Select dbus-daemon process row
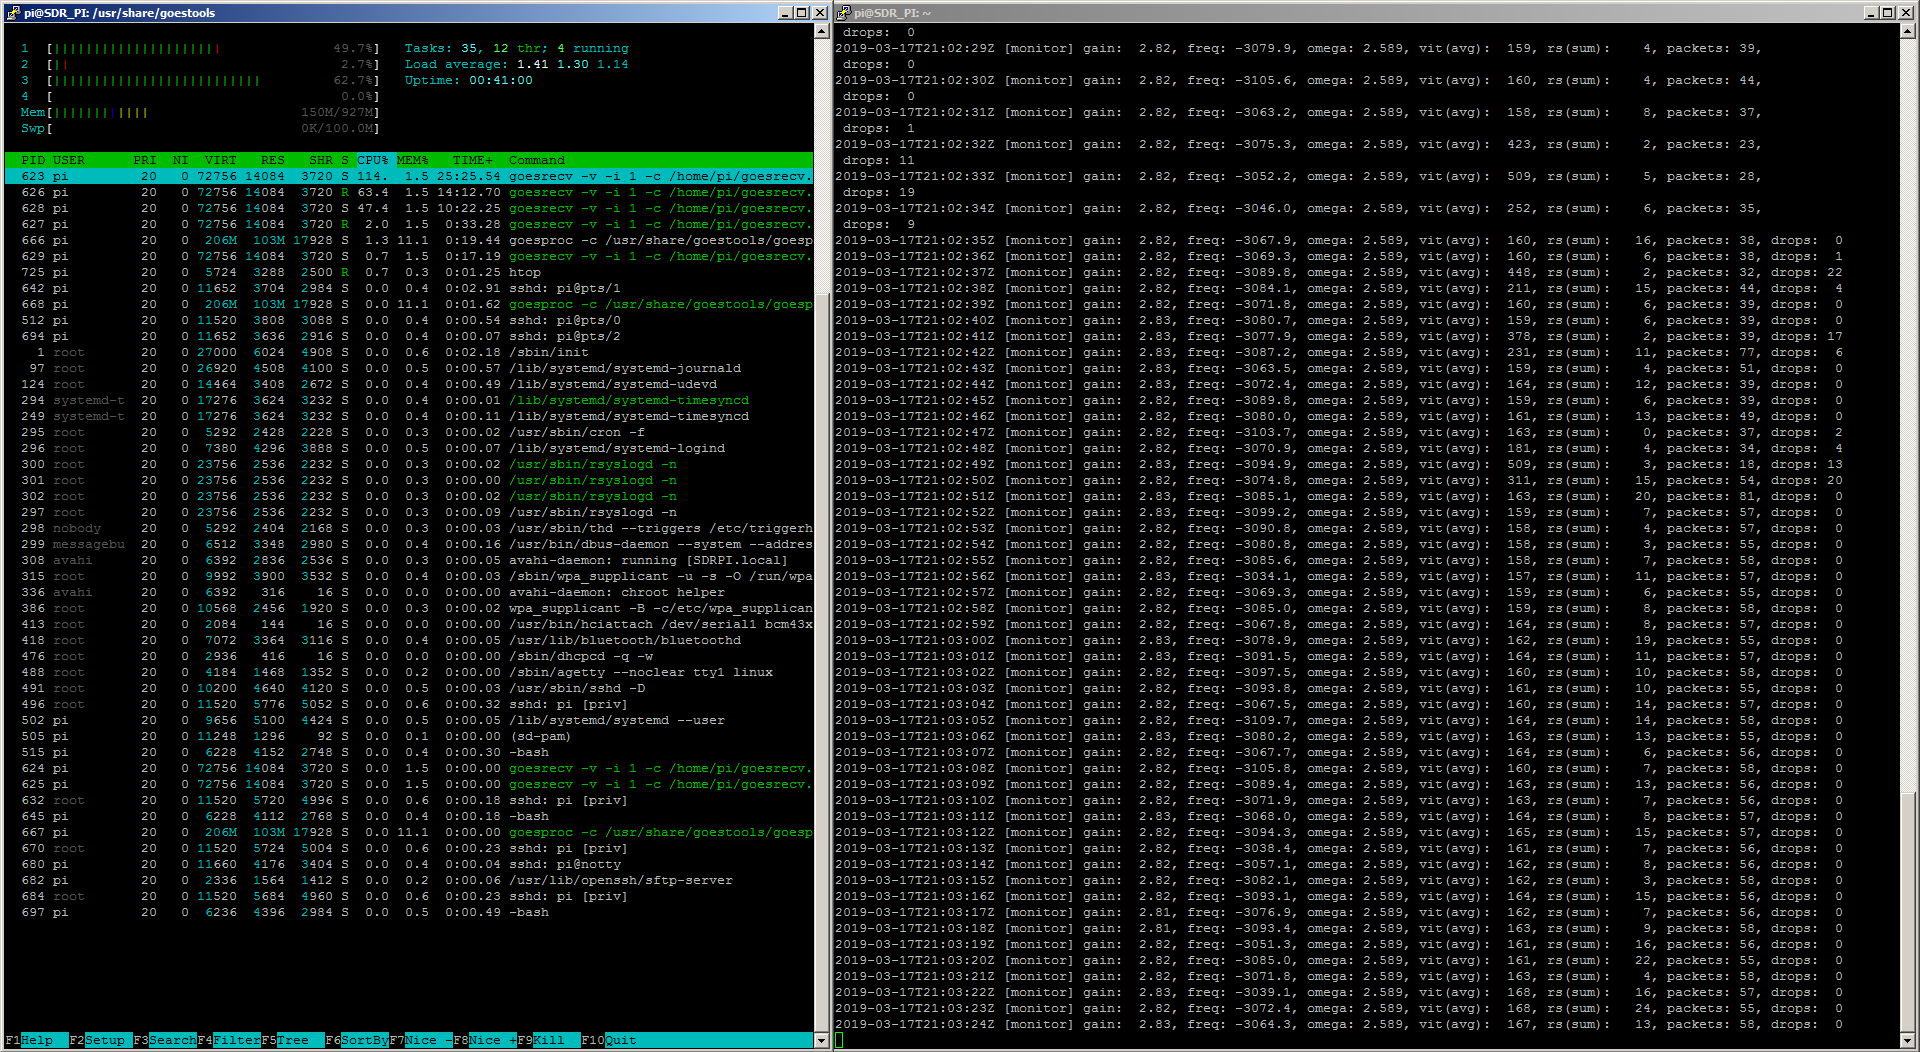Image resolution: width=1920 pixels, height=1052 pixels. tap(409, 544)
